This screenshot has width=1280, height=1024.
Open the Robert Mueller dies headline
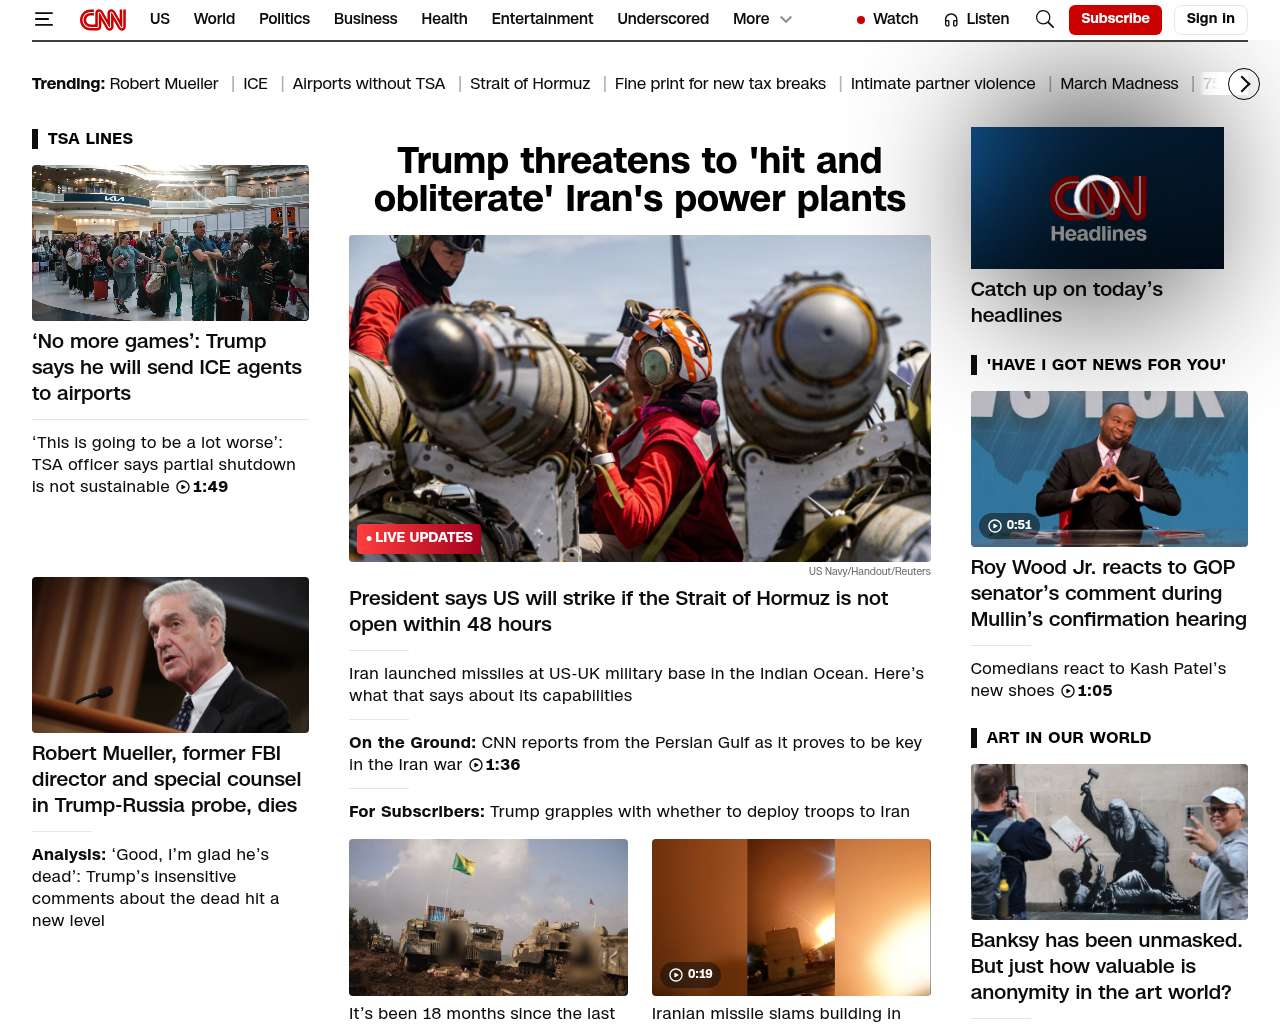click(x=166, y=779)
